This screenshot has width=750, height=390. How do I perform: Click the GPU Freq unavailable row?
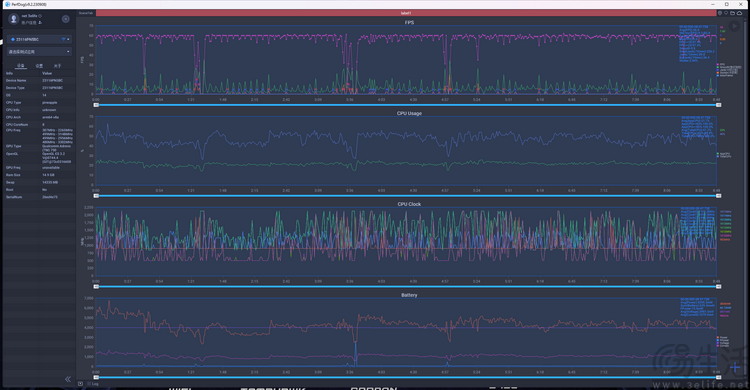click(39, 168)
